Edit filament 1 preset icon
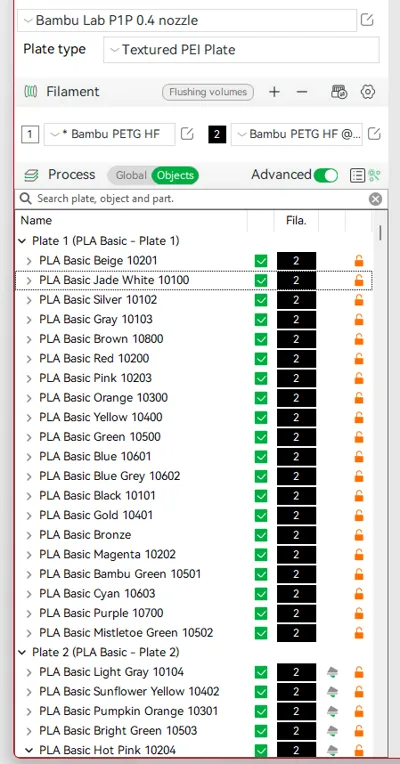Viewport: 400px width, 764px height. point(187,134)
